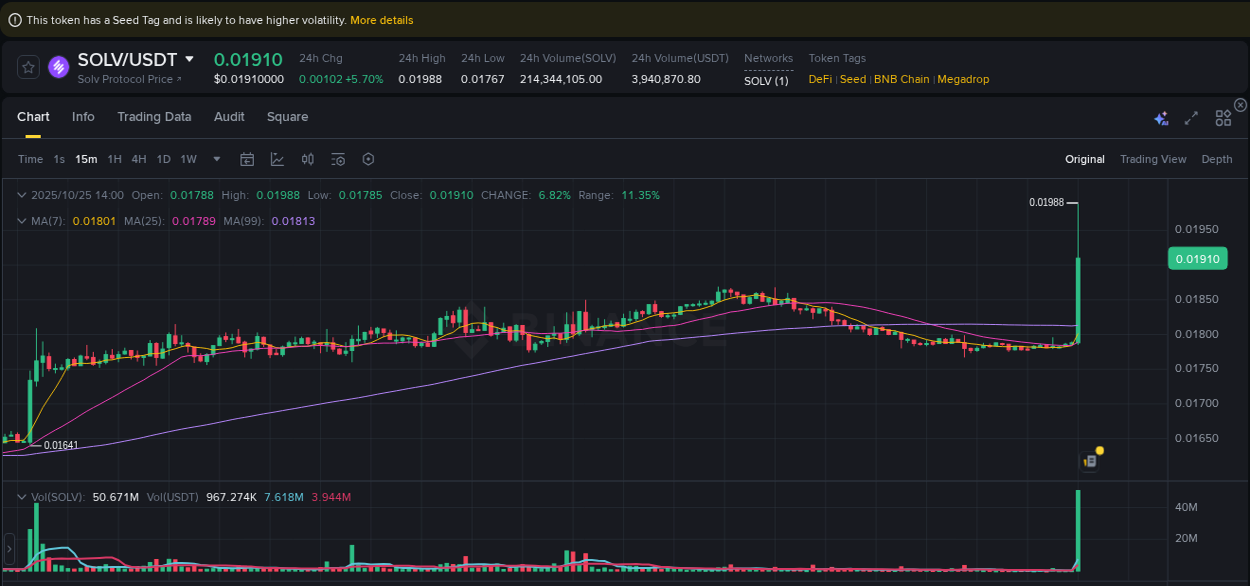Viewport: 1250px width, 586px height.
Task: Open the indicator settings icon
Action: tap(337, 159)
